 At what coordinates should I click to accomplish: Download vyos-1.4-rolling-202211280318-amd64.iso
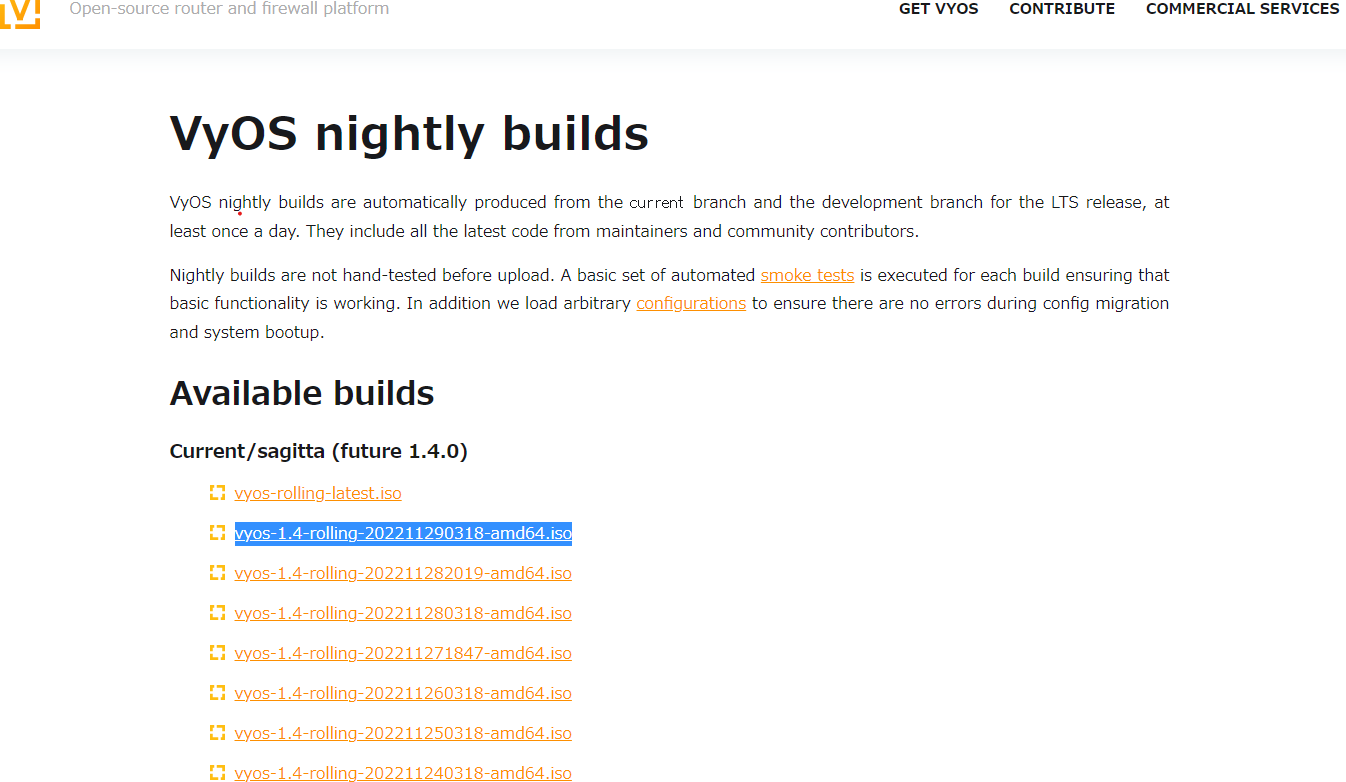coord(403,613)
